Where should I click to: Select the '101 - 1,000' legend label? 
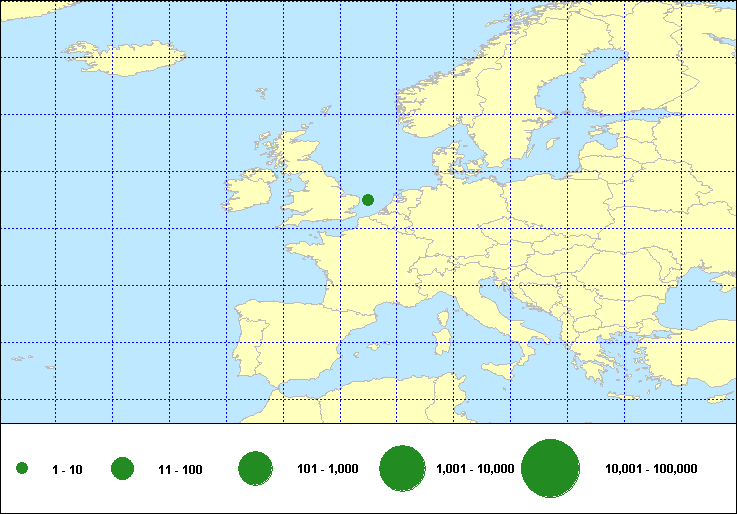[328, 469]
